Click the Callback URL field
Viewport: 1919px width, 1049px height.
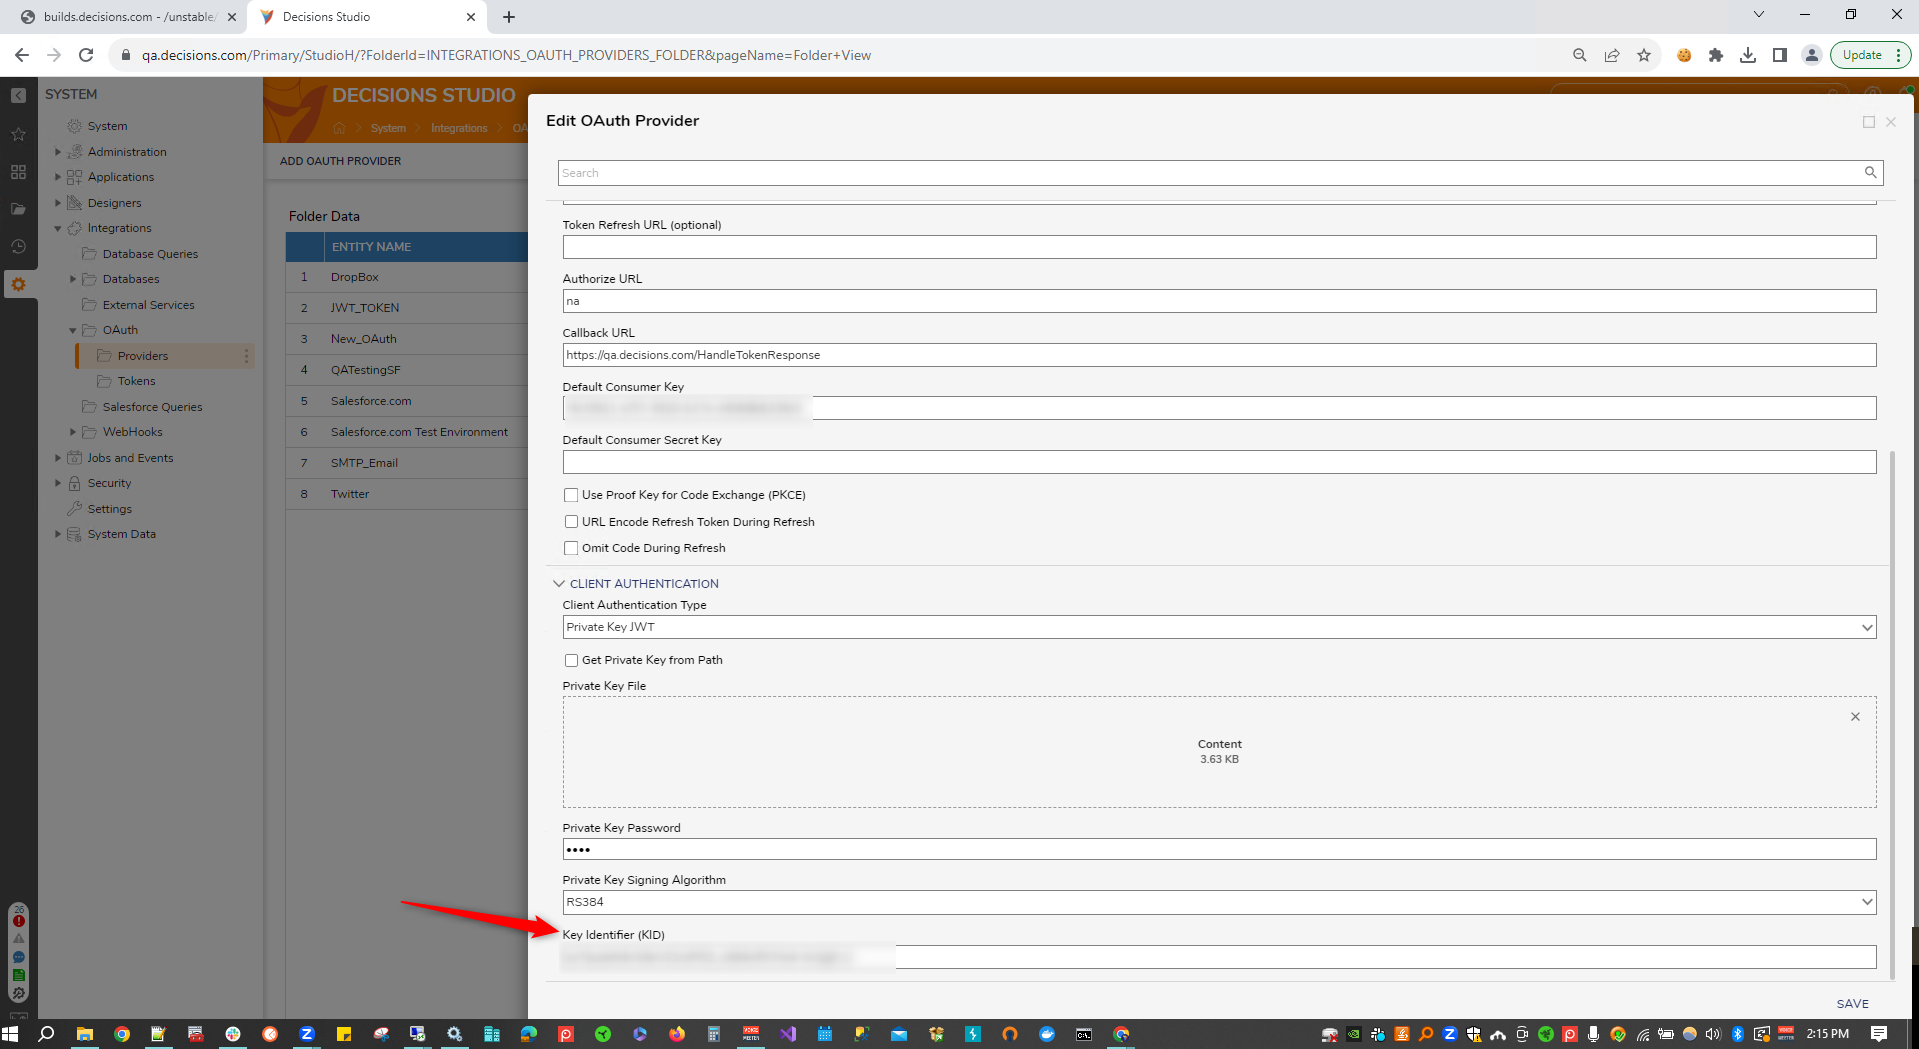pyautogui.click(x=1219, y=355)
